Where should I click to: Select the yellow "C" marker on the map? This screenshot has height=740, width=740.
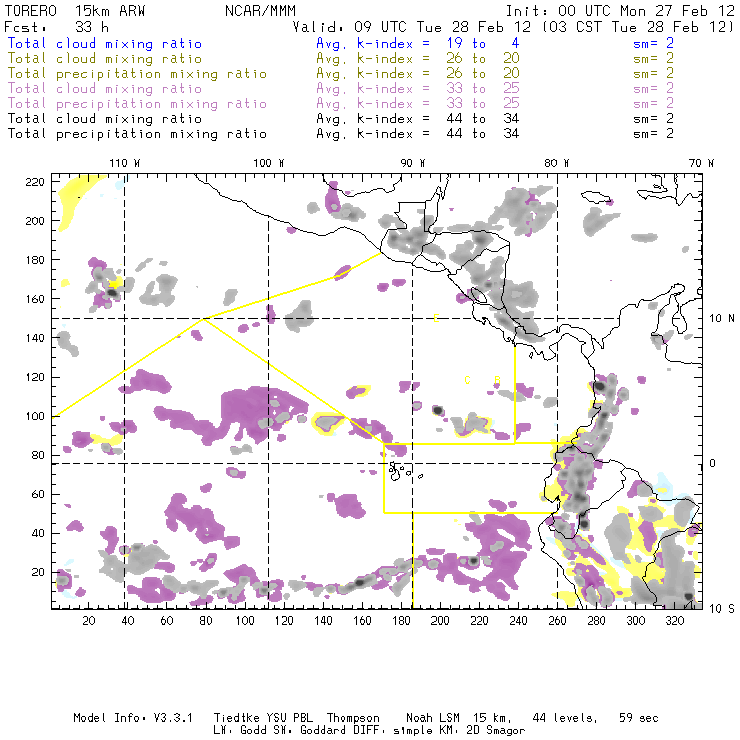click(467, 380)
